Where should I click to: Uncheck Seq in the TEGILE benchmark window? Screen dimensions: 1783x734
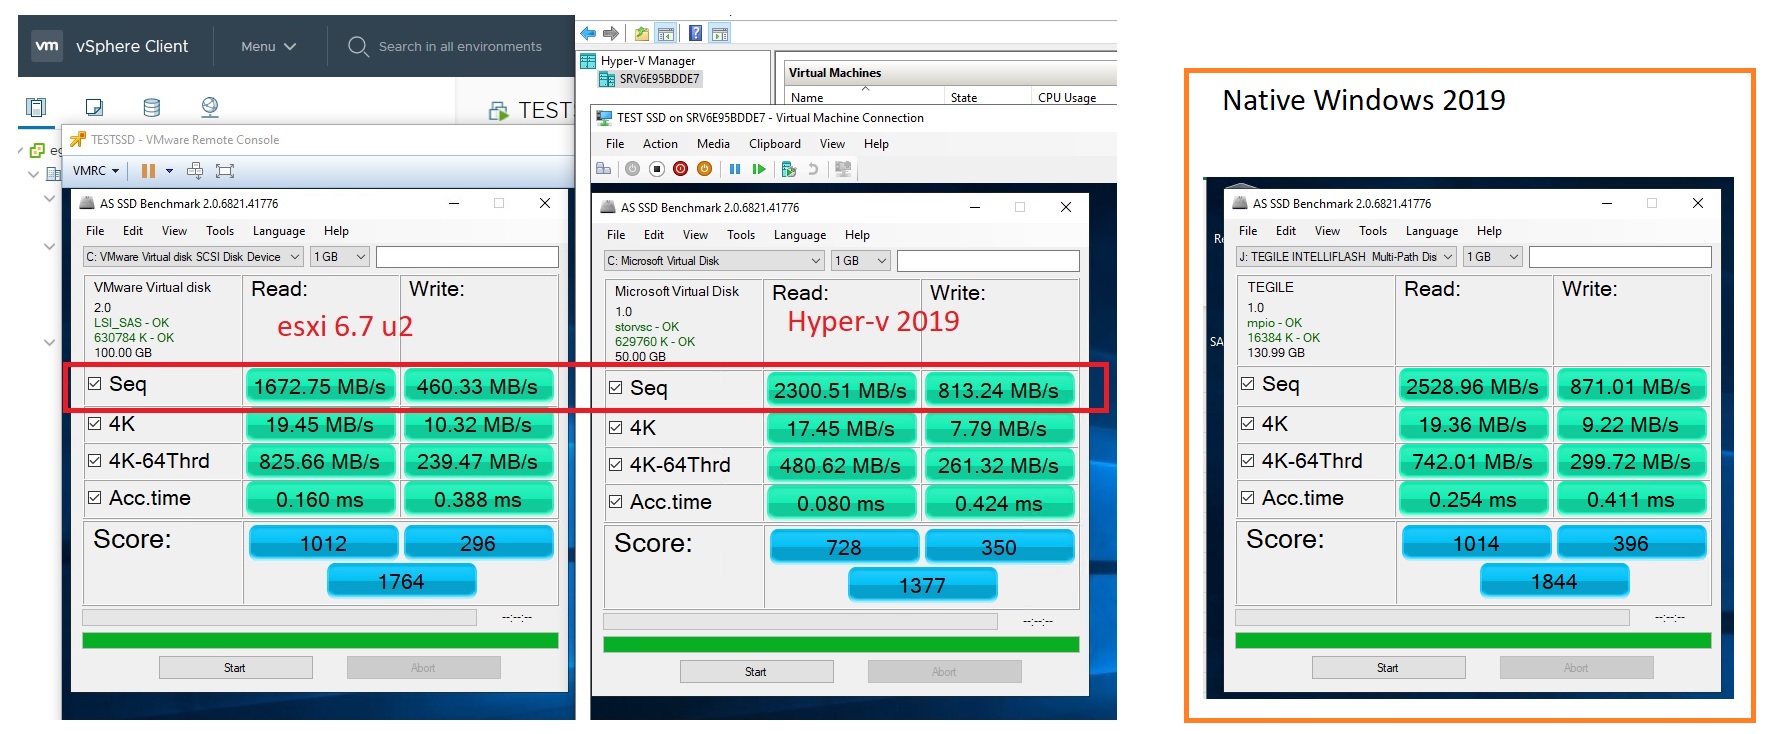coord(1248,384)
